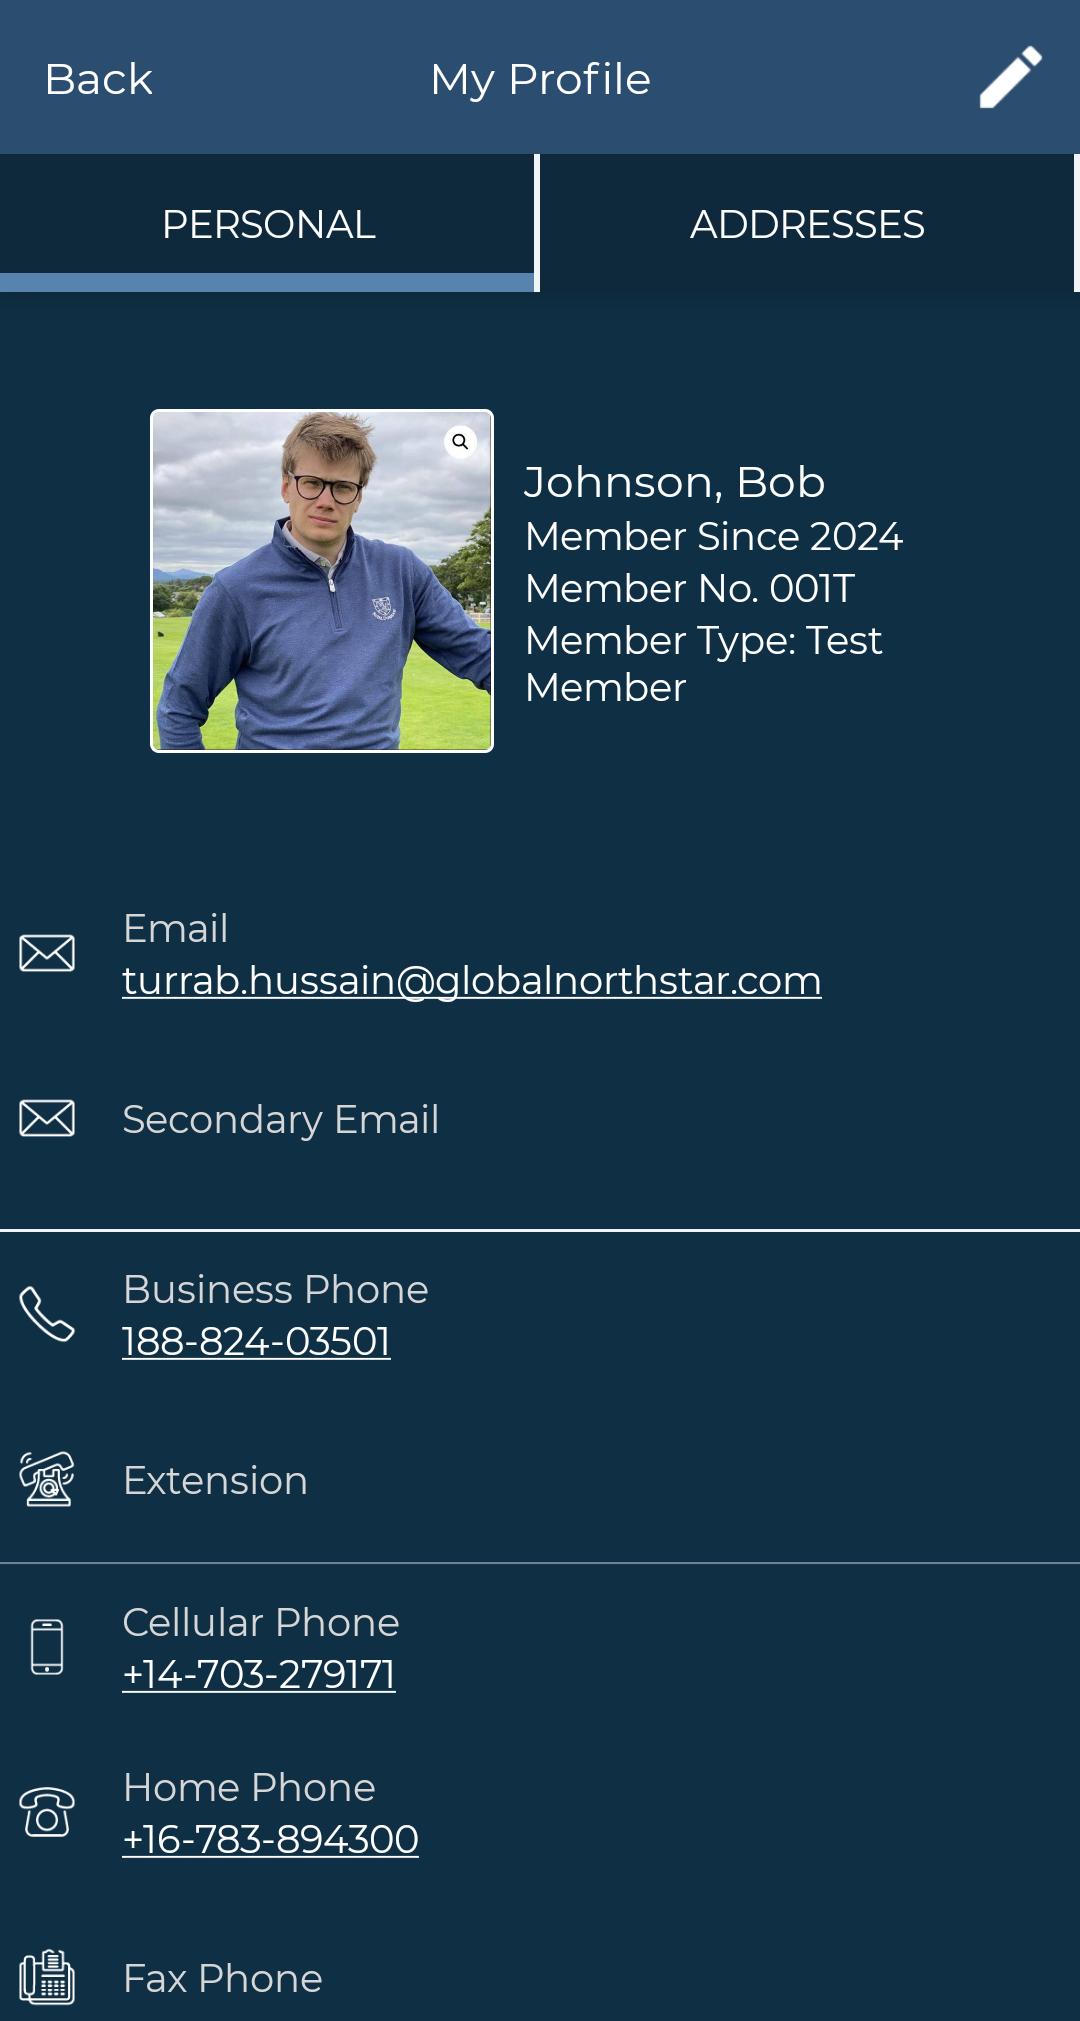Tap the Fax Phone machine icon
1080x2021 pixels.
(x=47, y=1977)
